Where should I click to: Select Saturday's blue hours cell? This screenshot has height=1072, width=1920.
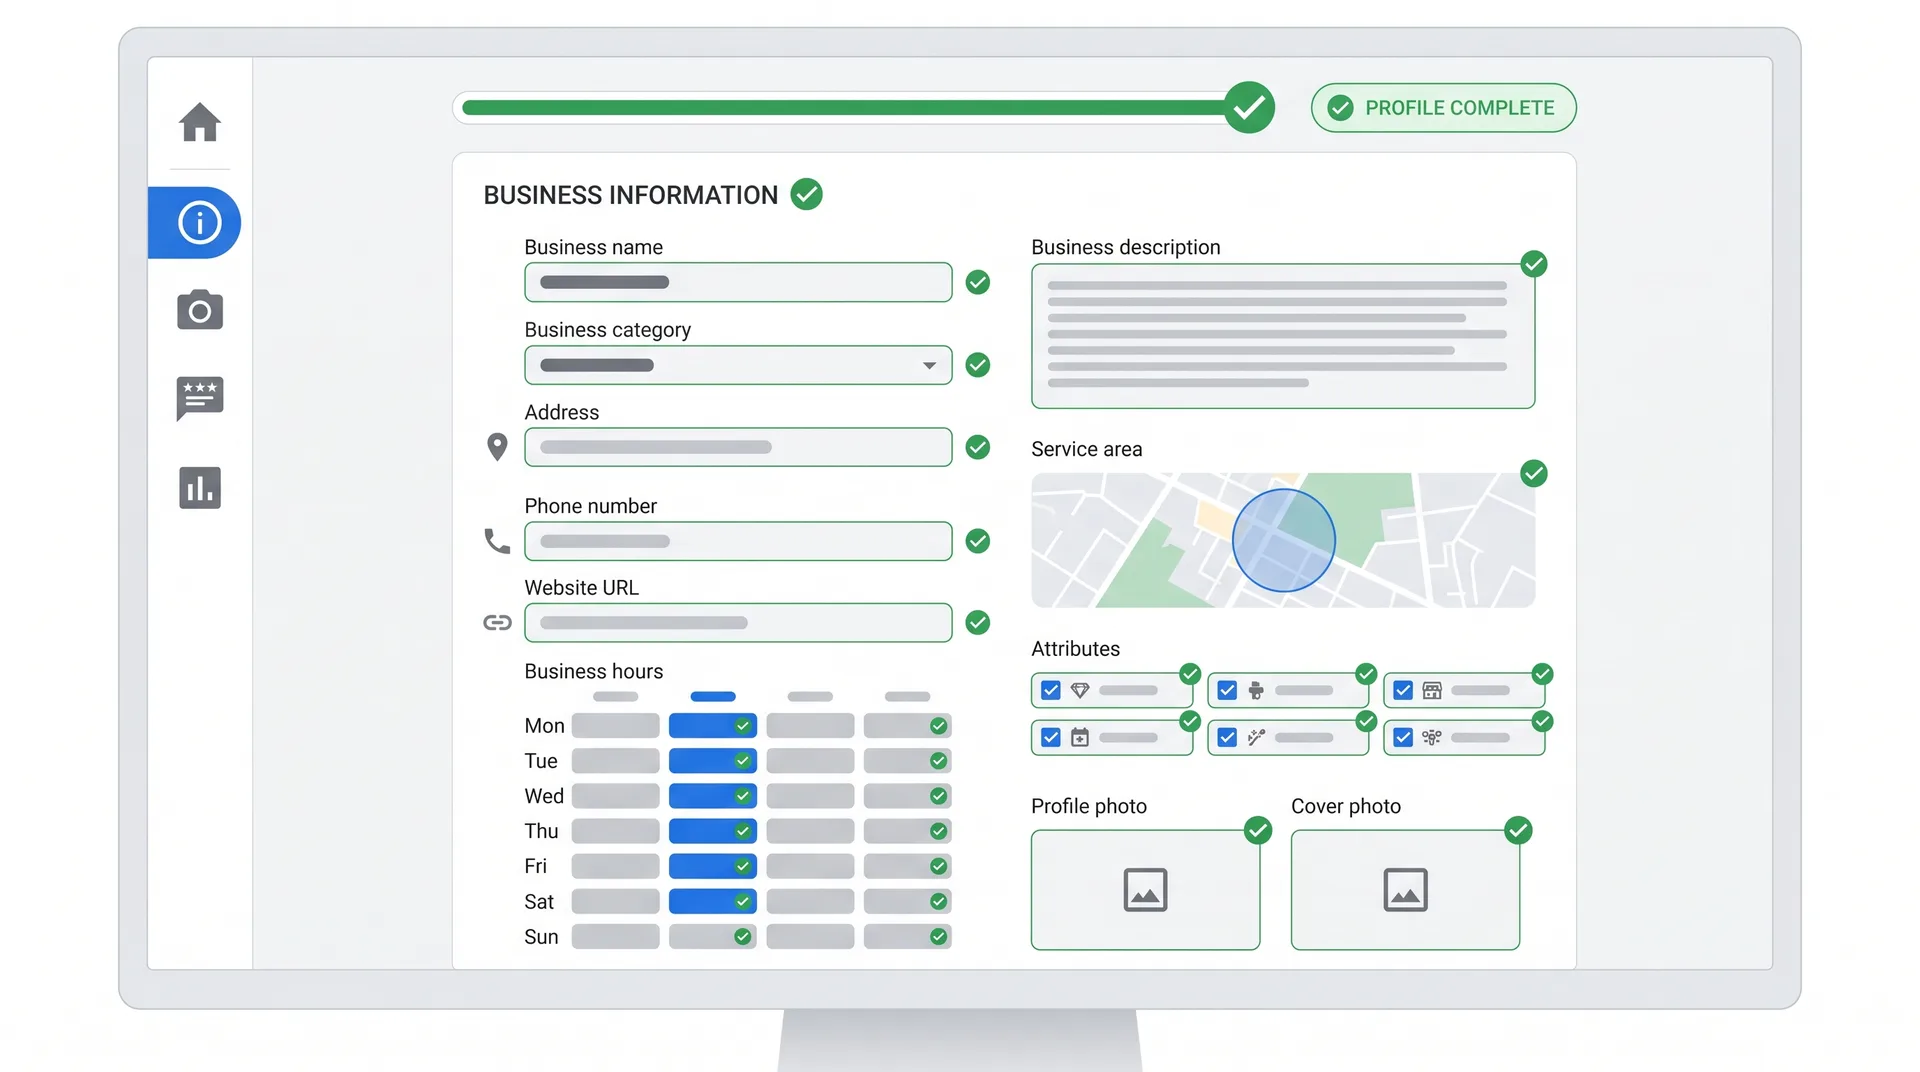pyautogui.click(x=713, y=902)
